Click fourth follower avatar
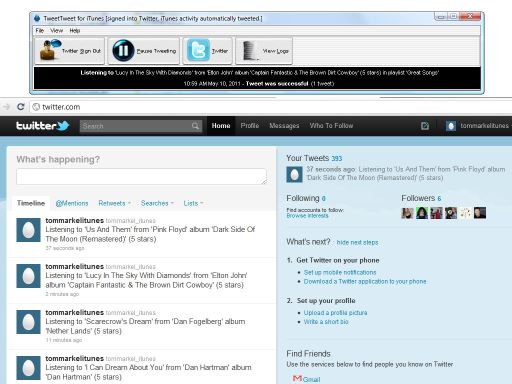Screen dimensions: 512x384 click(x=451, y=213)
